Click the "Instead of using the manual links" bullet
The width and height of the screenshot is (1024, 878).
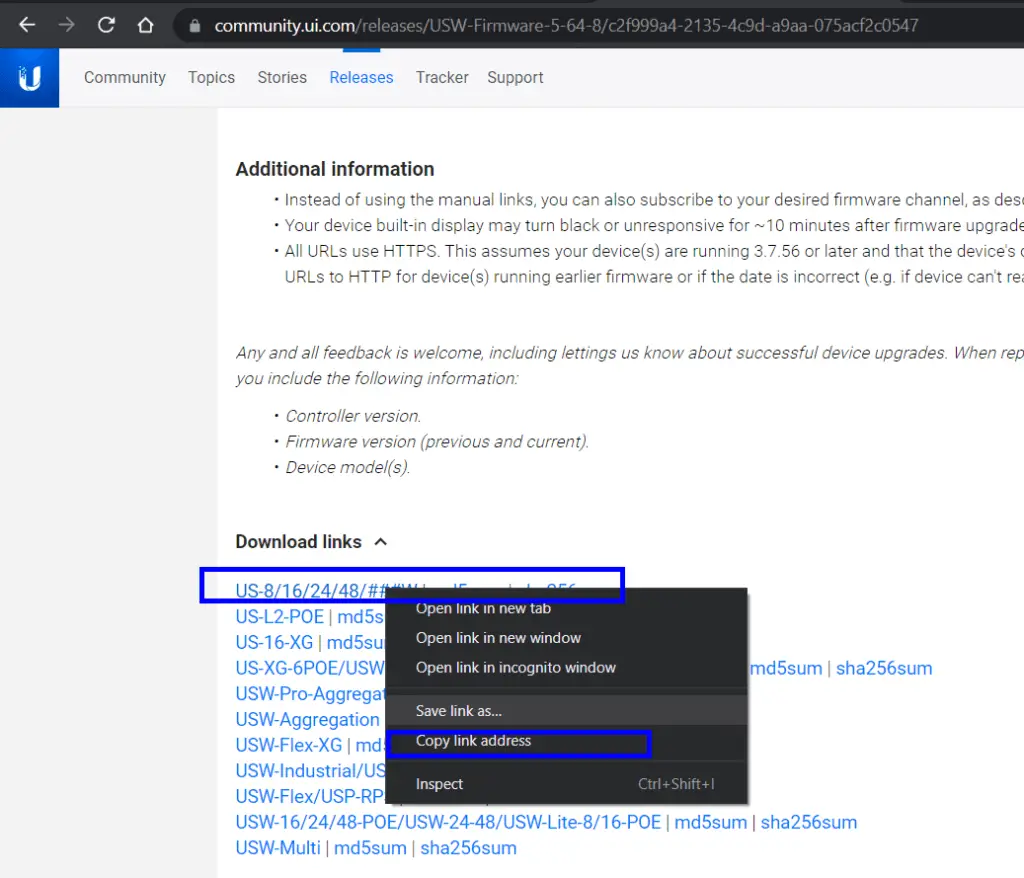(654, 200)
